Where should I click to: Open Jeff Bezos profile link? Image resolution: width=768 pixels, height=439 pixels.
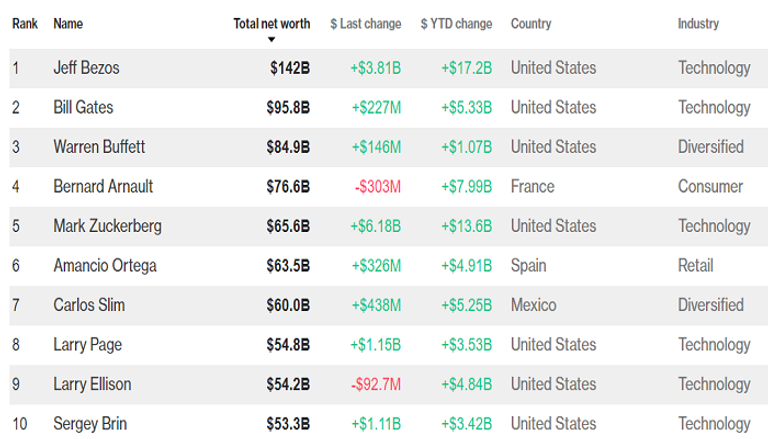(x=89, y=68)
